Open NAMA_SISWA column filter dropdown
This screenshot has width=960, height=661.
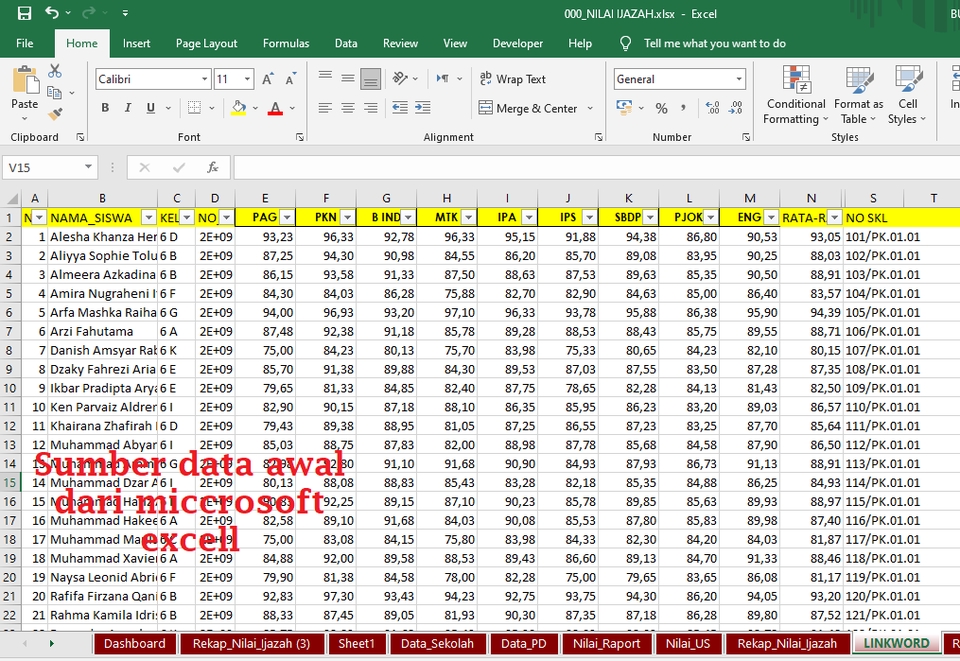tap(149, 217)
